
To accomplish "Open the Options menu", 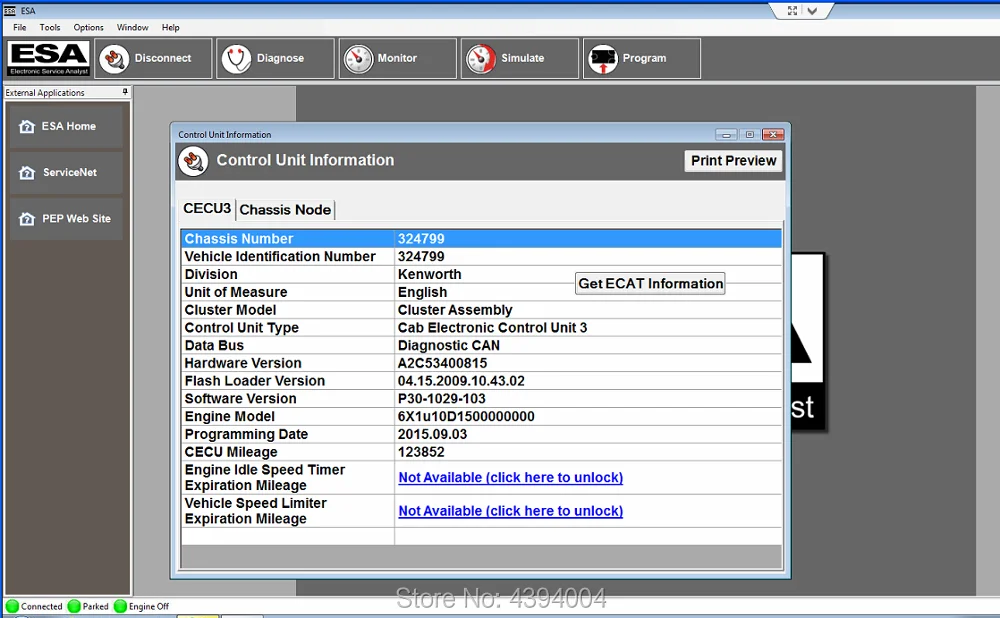I will [88, 27].
